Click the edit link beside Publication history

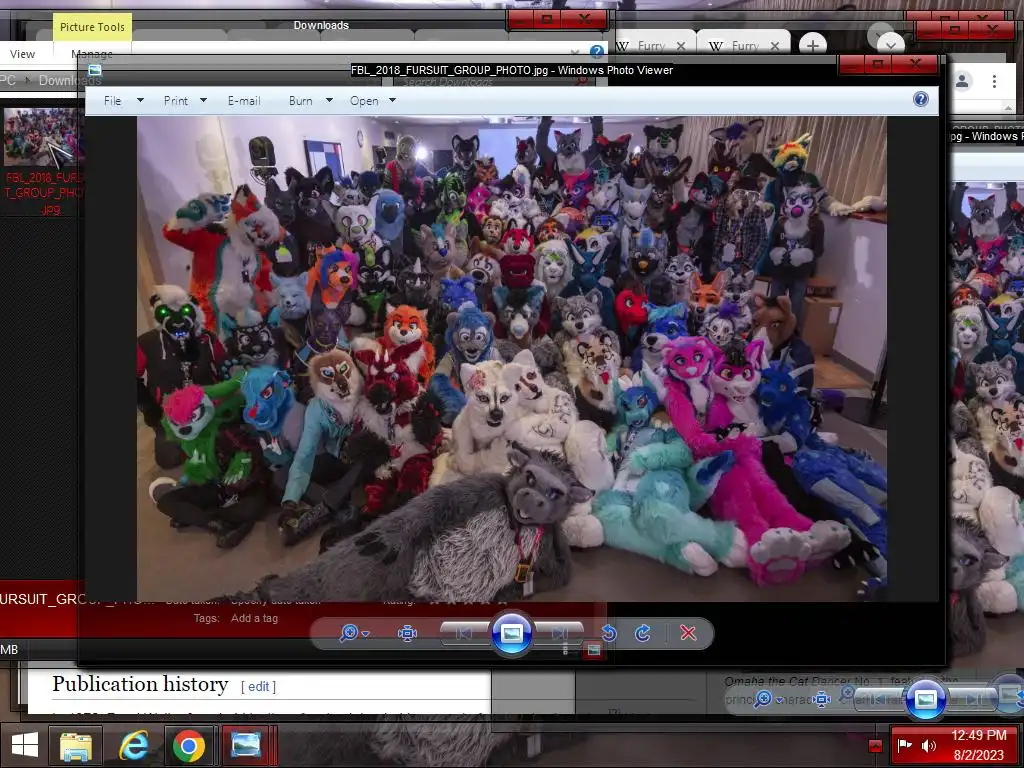258,686
